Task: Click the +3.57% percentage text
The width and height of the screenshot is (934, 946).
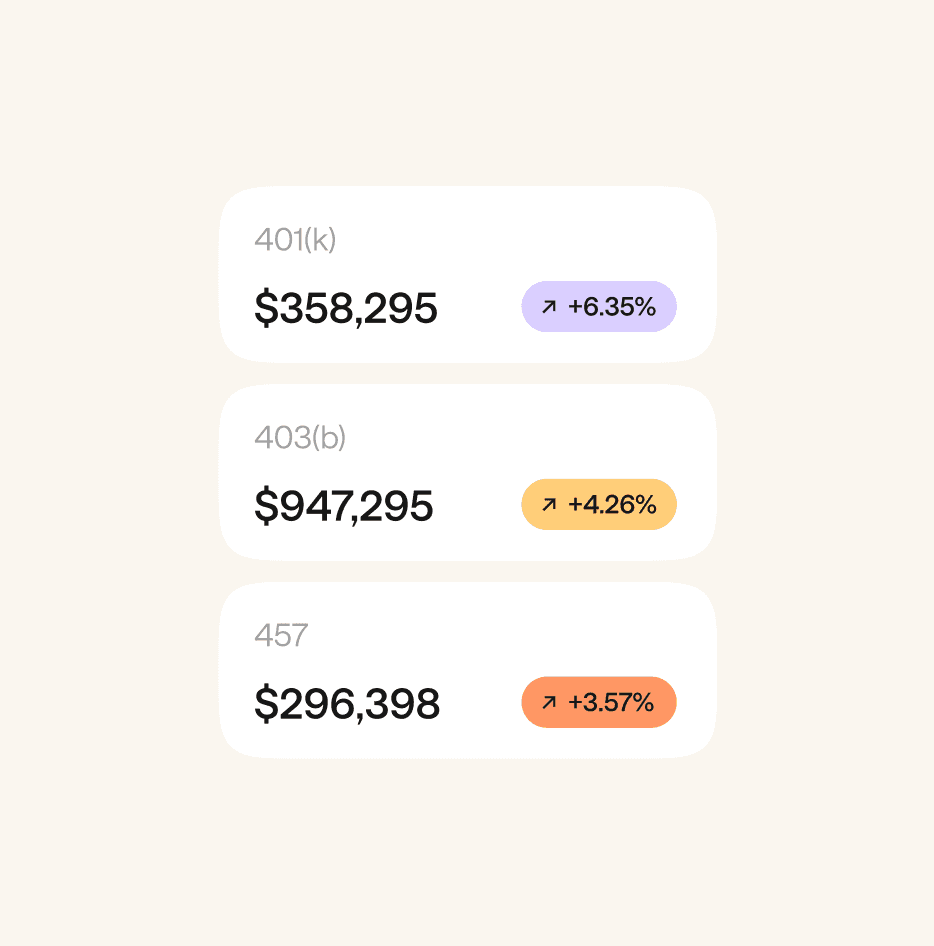Action: [x=611, y=702]
